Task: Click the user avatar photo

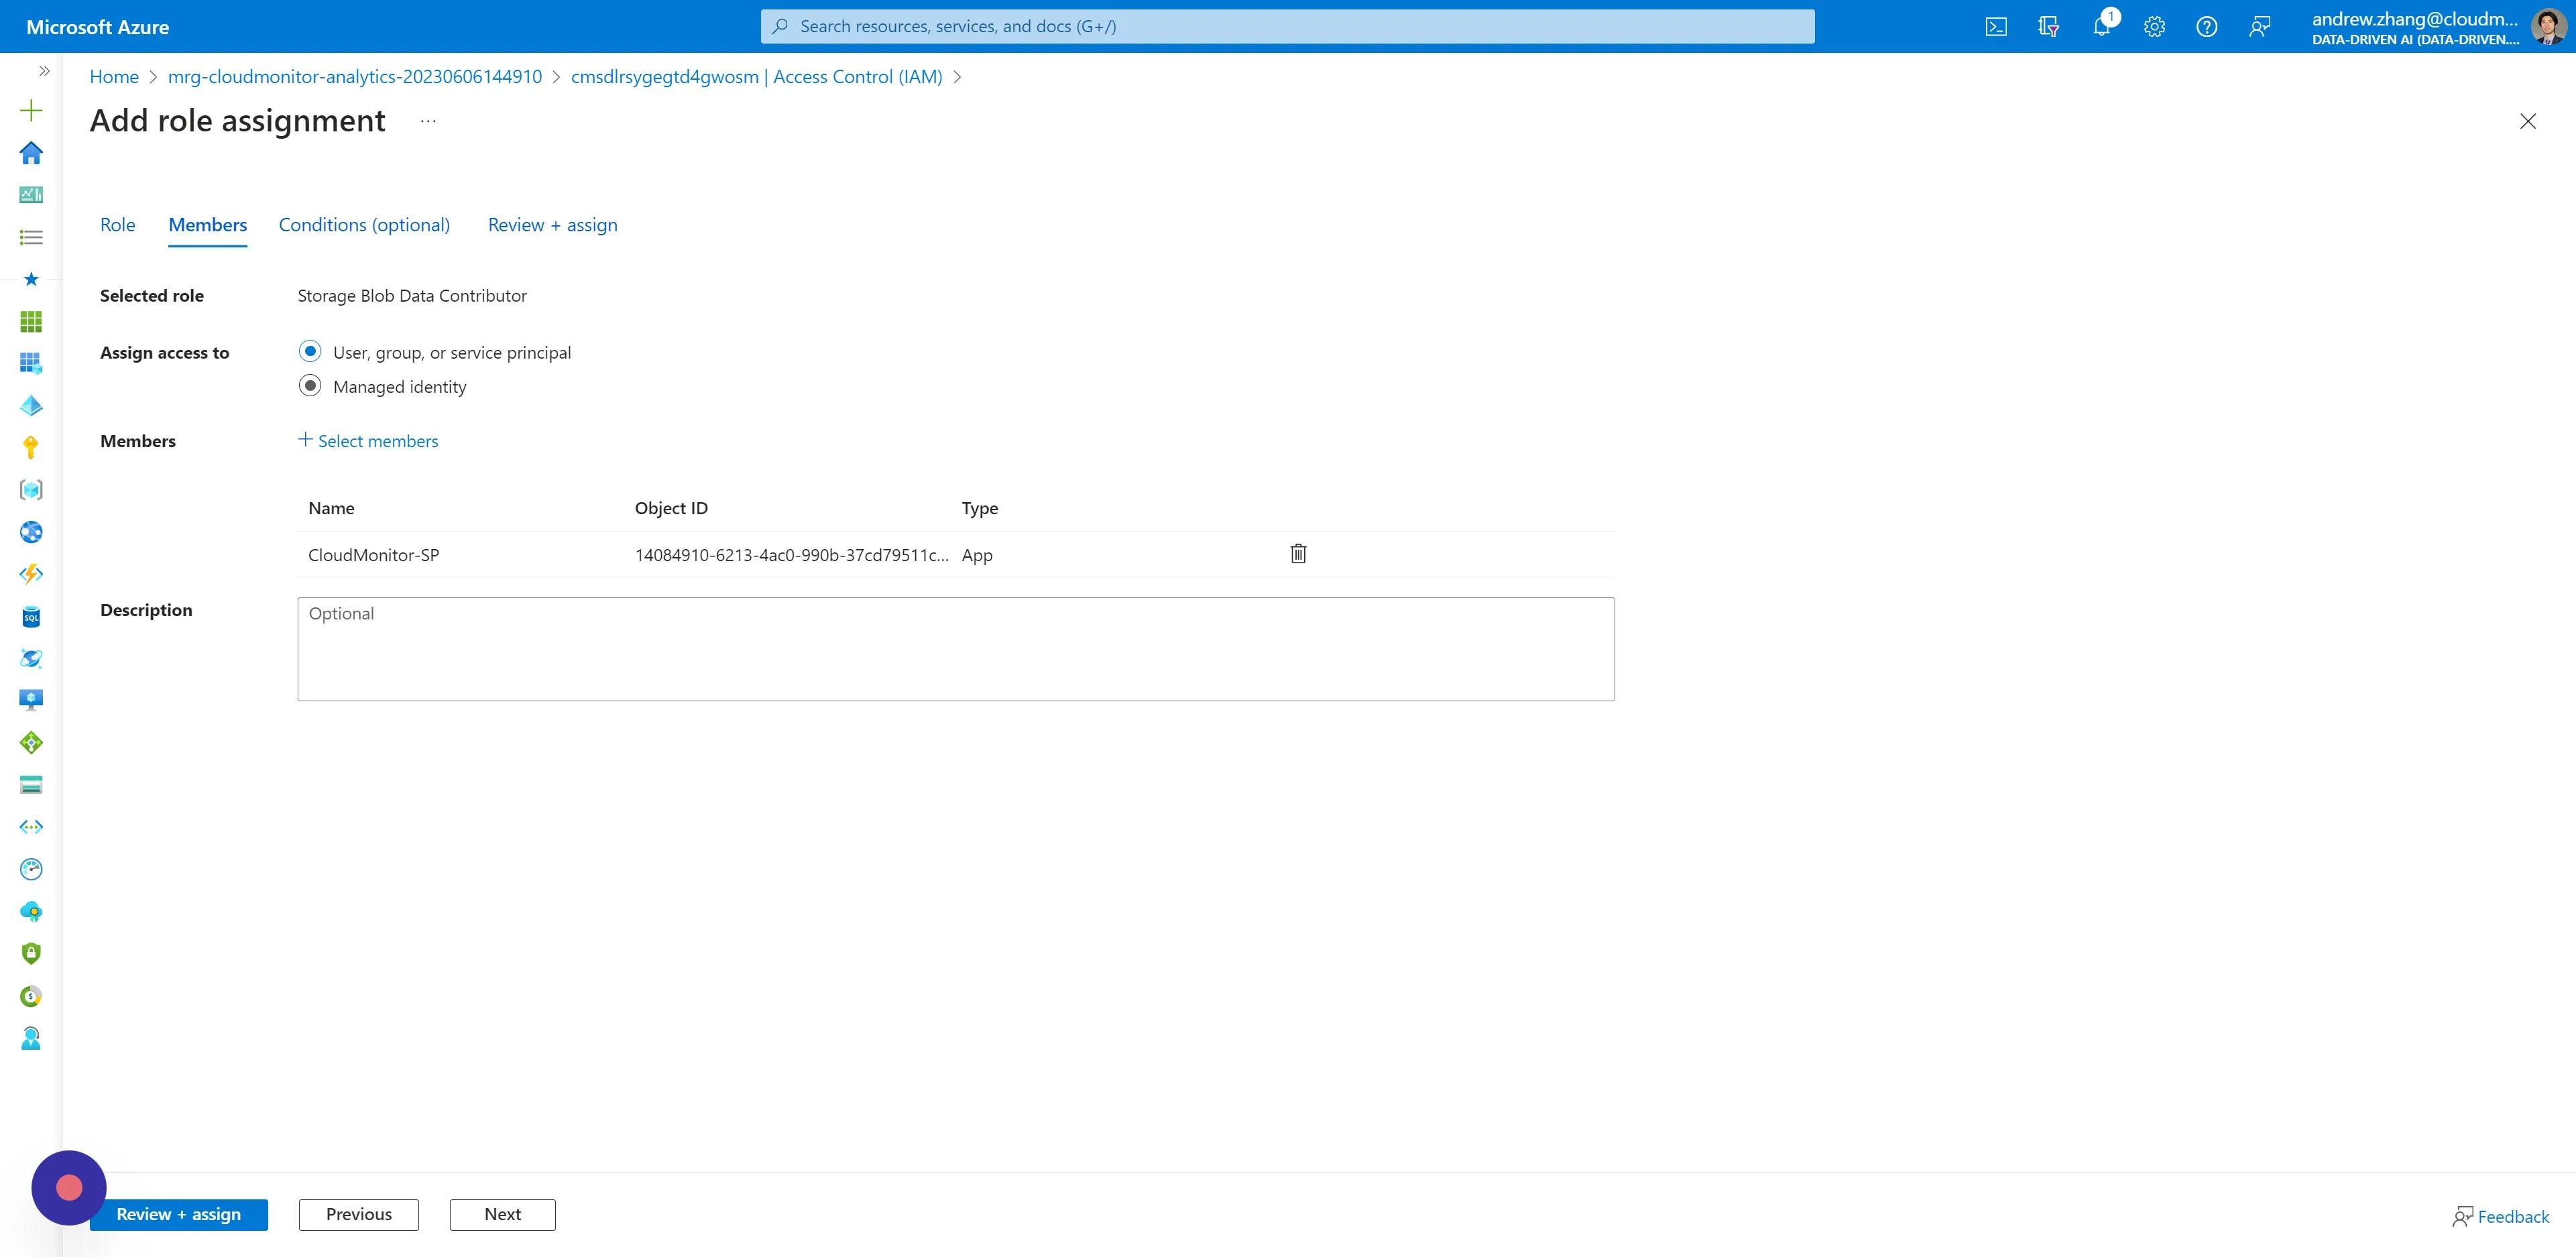Action: (2548, 27)
